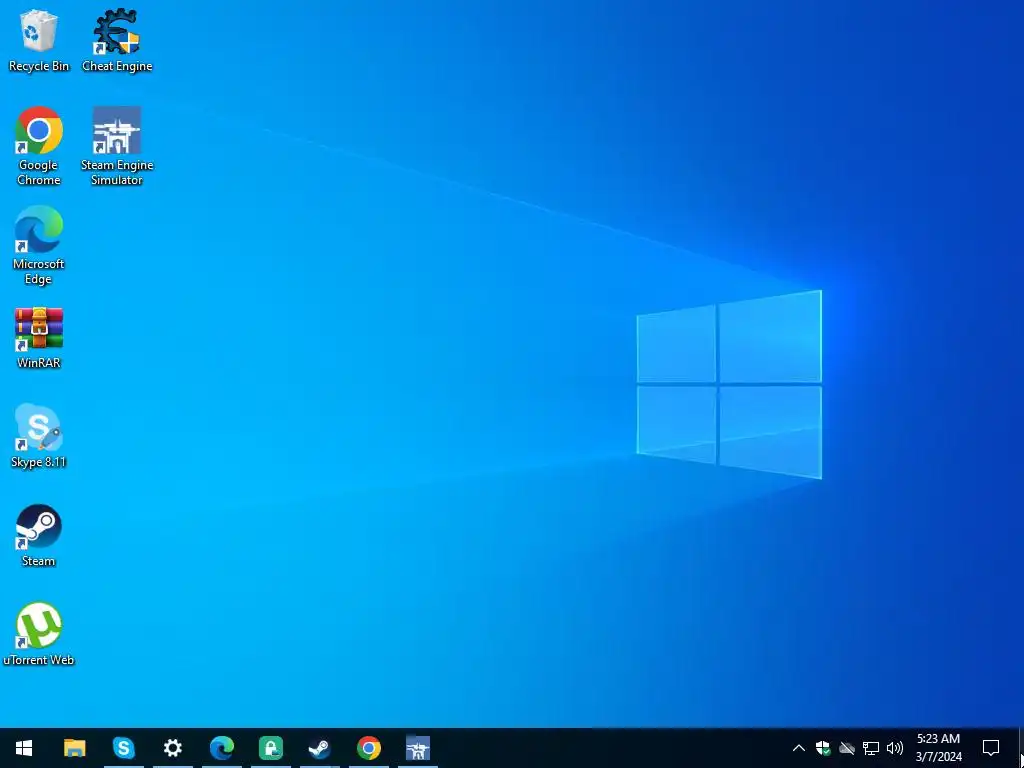
Task: Select the uTorrent Web desktop shortcut
Action: coord(39,635)
